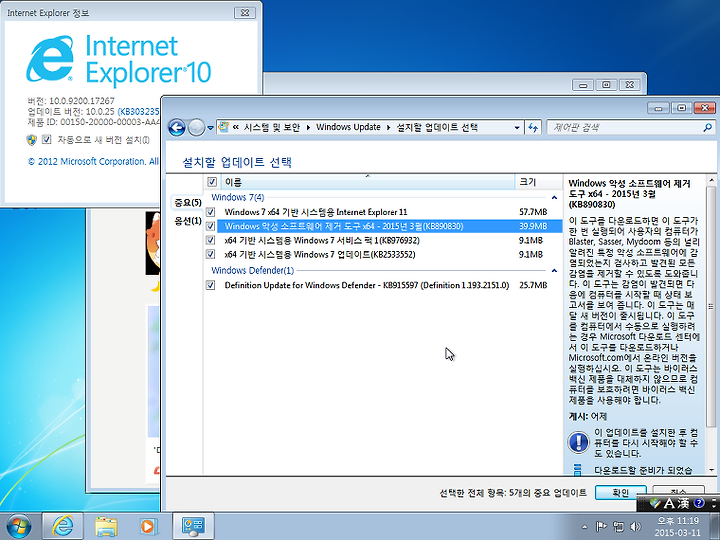The image size is (720, 540).
Task: Close the Internet Explorer 정보 dialog
Action: tap(245, 13)
